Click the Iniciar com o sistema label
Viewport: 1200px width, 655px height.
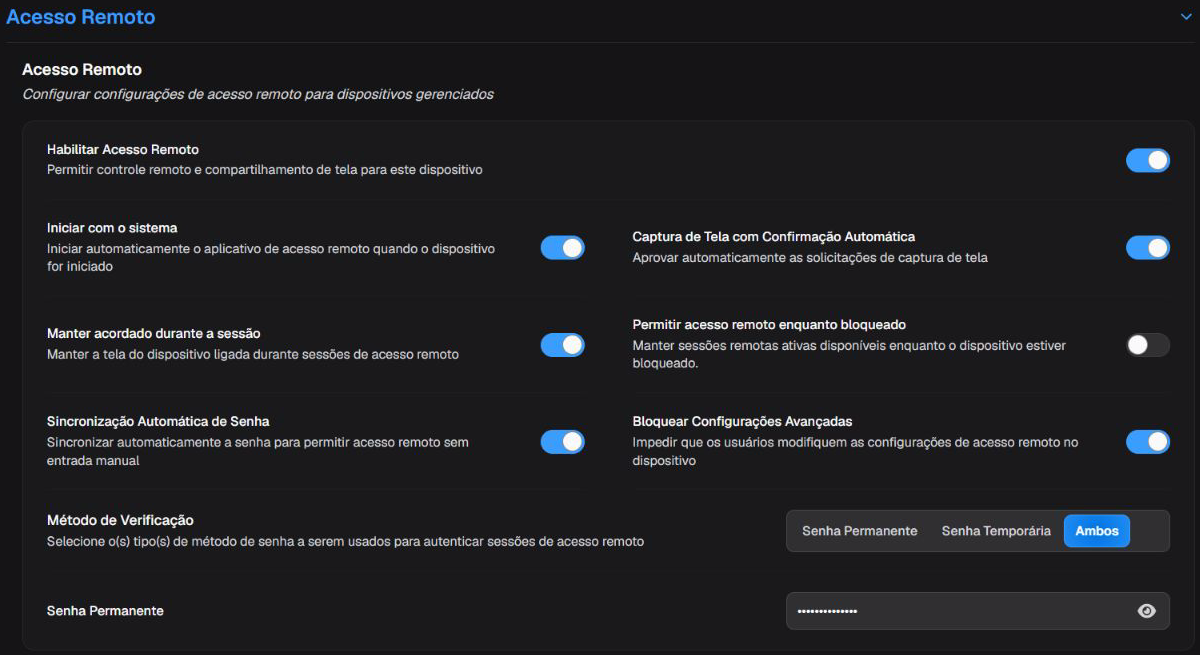(112, 228)
